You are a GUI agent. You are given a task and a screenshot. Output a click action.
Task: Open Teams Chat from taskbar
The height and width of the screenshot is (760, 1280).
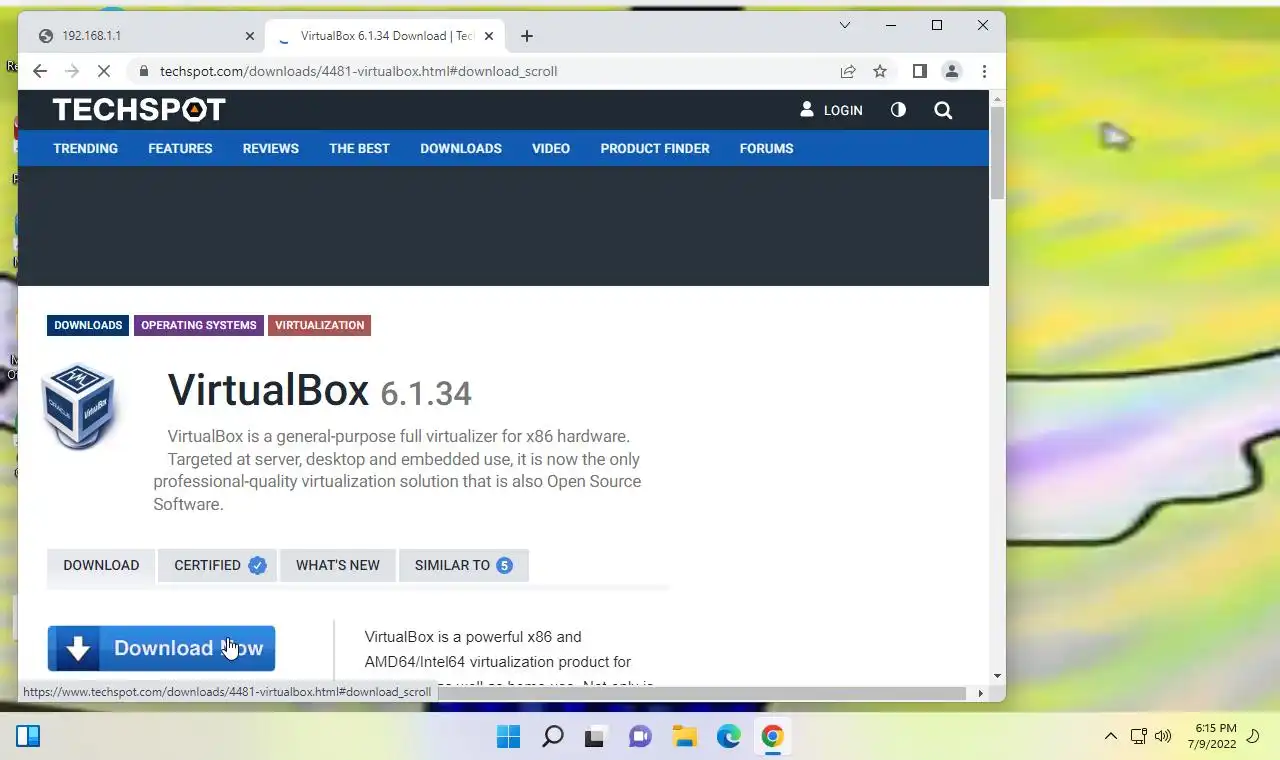tap(640, 737)
